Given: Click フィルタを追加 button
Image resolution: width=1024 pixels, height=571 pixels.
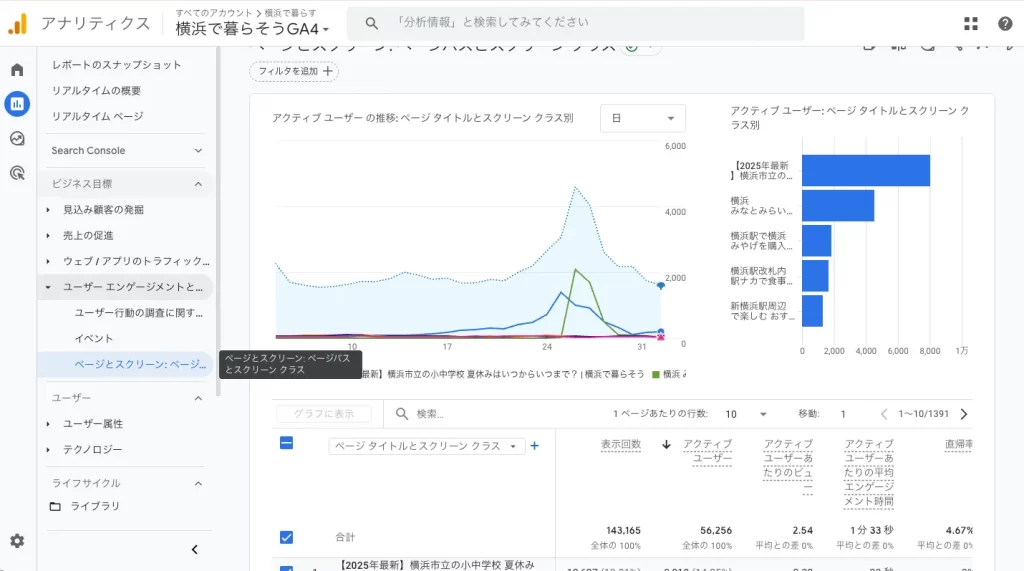Looking at the screenshot, I should [x=294, y=71].
